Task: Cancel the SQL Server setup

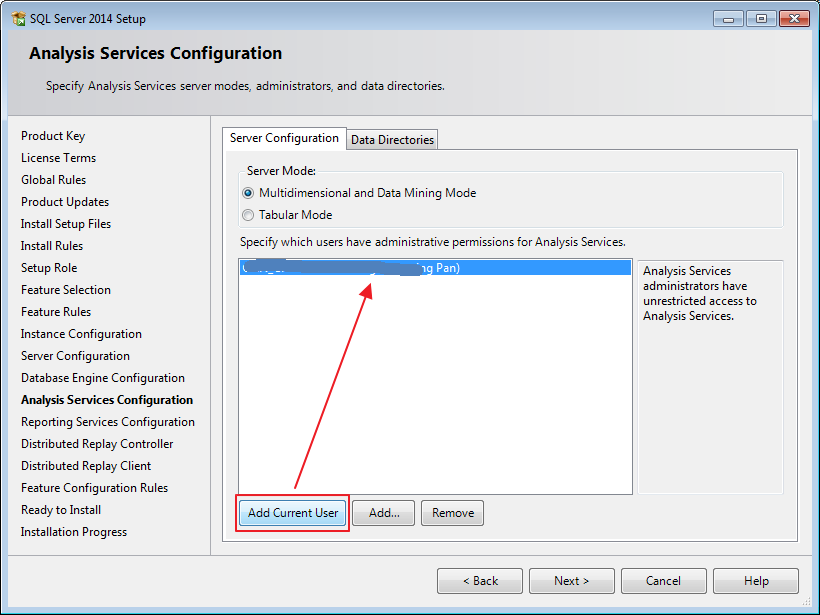Action: [664, 581]
